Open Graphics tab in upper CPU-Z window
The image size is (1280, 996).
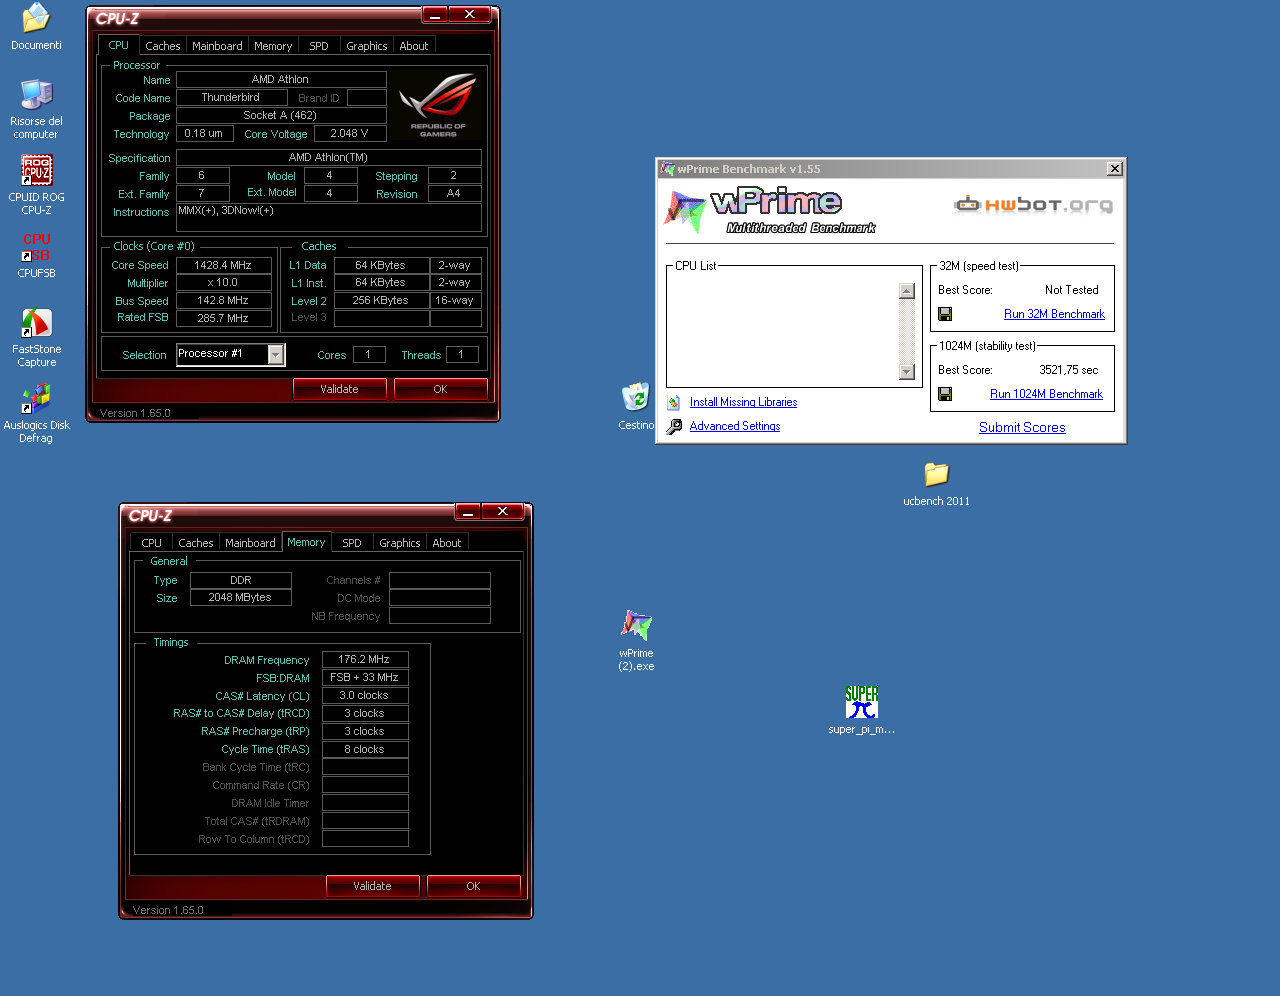(x=367, y=46)
